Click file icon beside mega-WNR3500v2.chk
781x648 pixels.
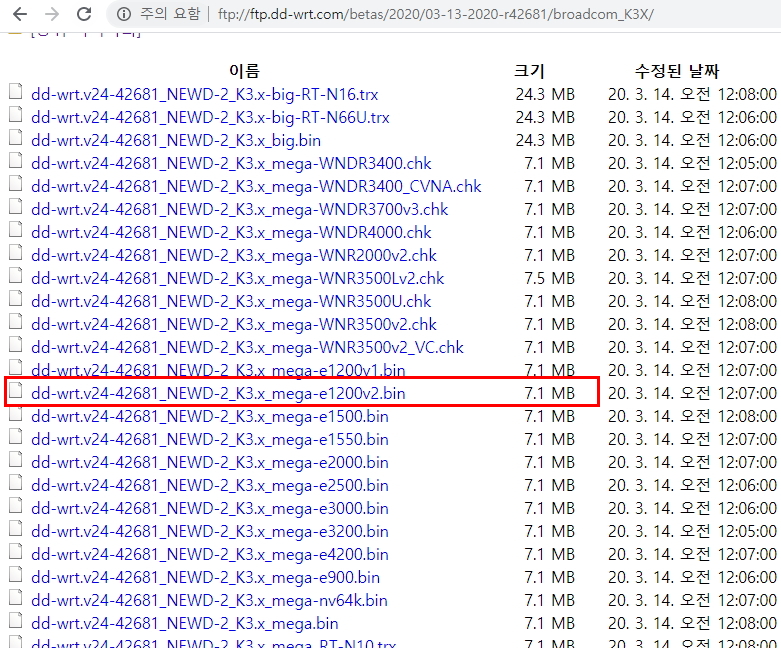pos(15,321)
